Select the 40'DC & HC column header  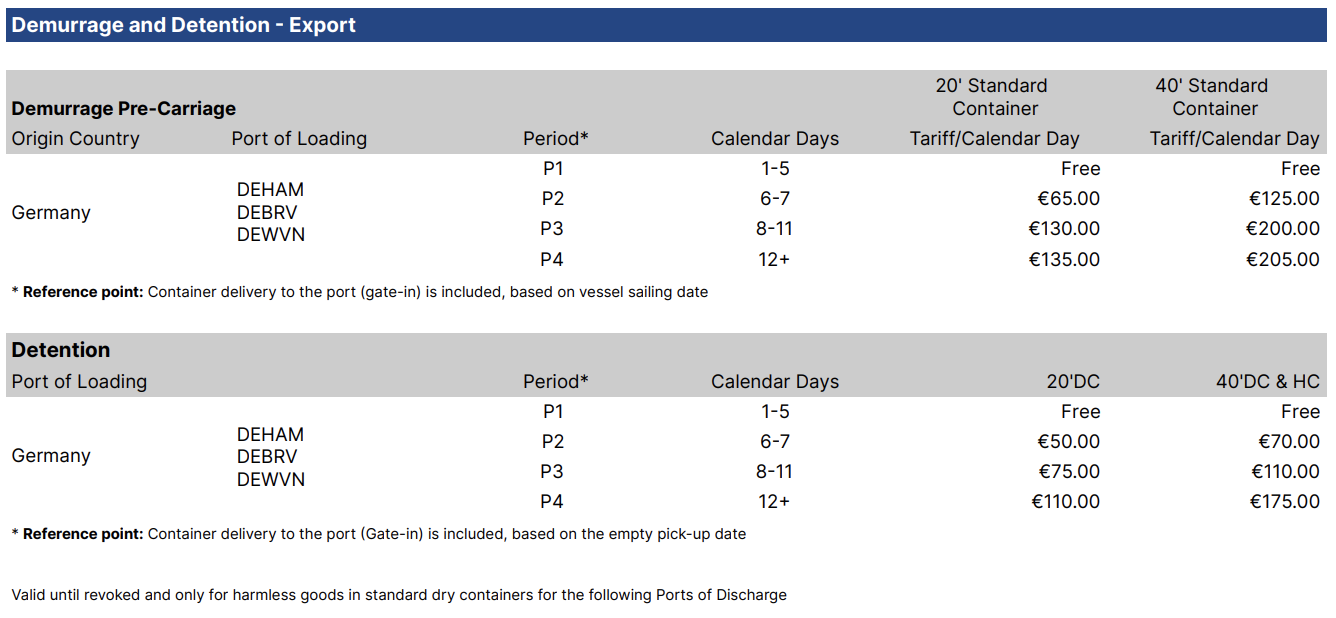pos(1268,381)
